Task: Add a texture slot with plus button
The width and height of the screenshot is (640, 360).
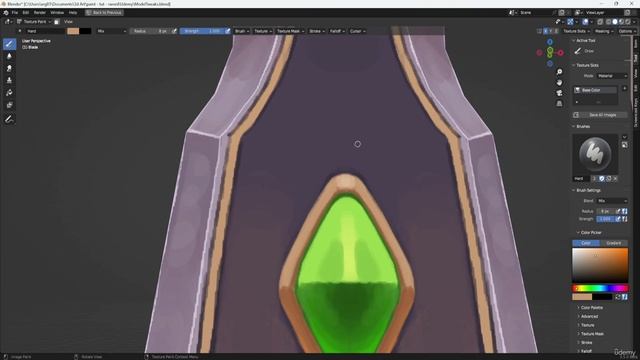Action: tap(624, 89)
